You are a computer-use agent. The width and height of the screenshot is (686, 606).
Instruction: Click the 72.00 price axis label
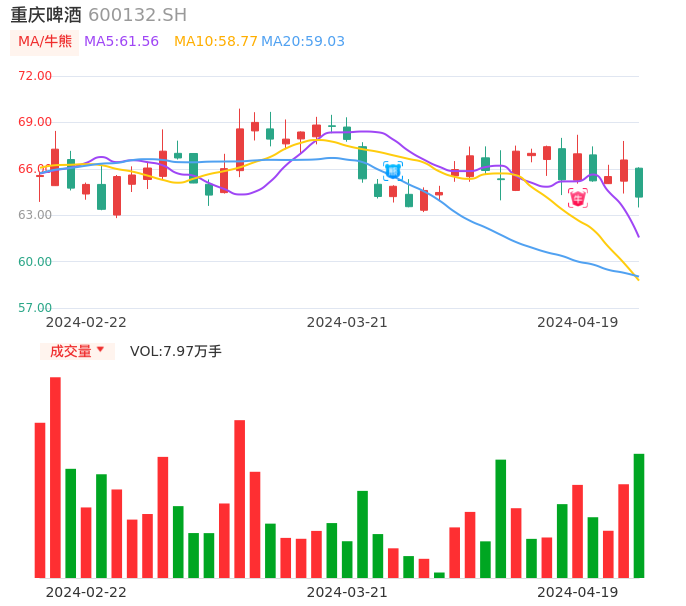35,75
